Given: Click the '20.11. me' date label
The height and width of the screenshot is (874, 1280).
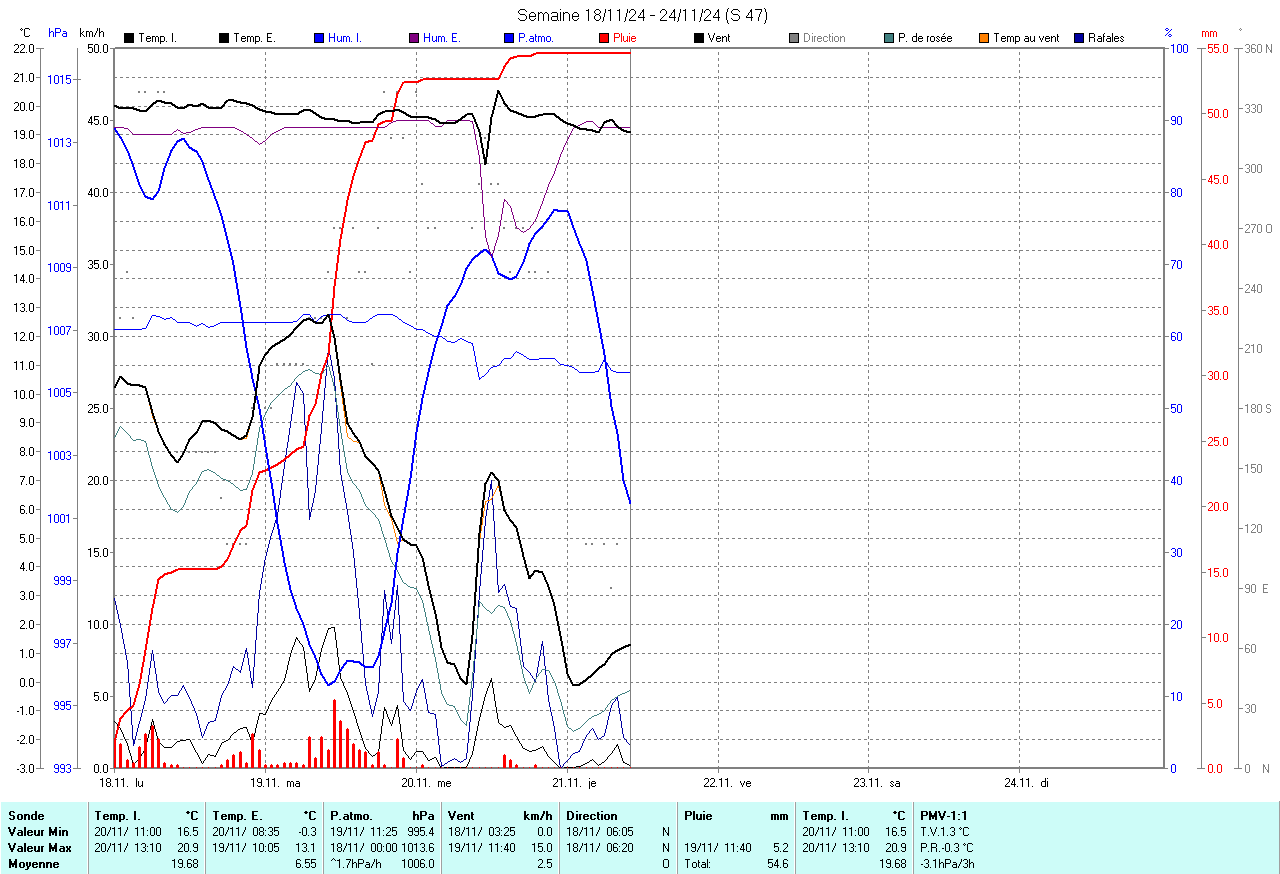Looking at the screenshot, I should [x=426, y=783].
